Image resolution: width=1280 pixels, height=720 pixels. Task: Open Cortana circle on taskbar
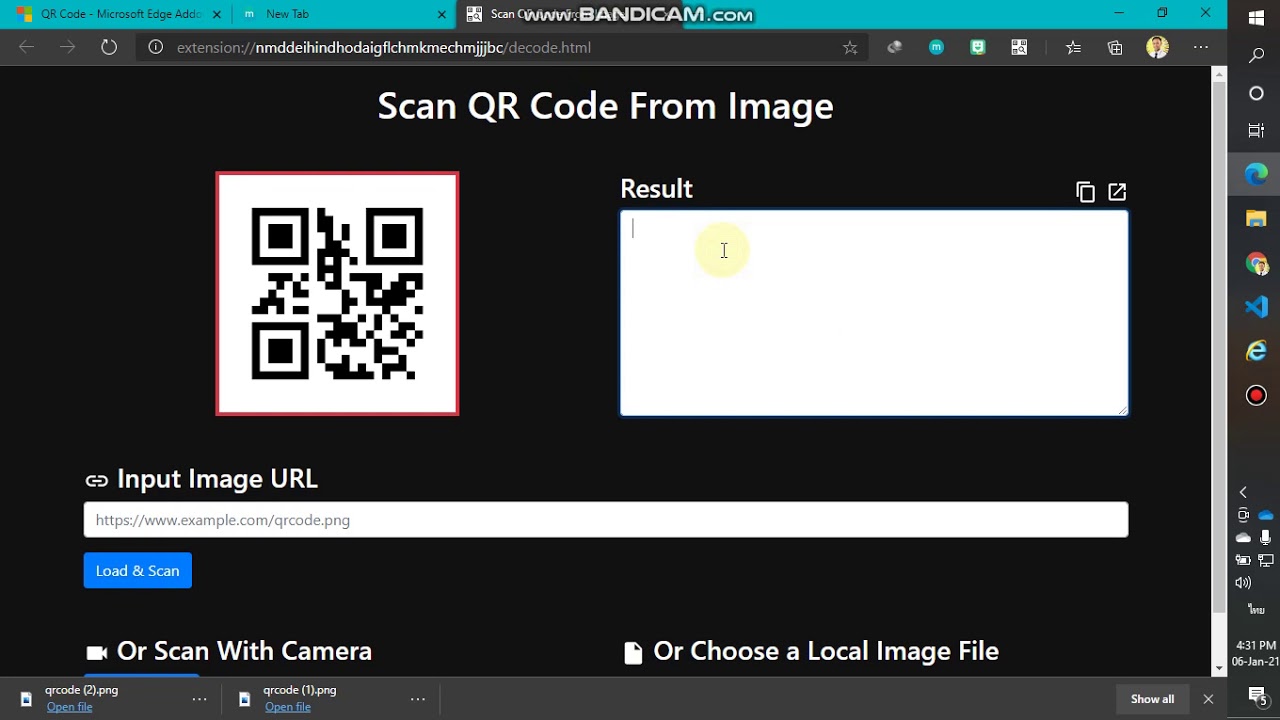click(1256, 93)
